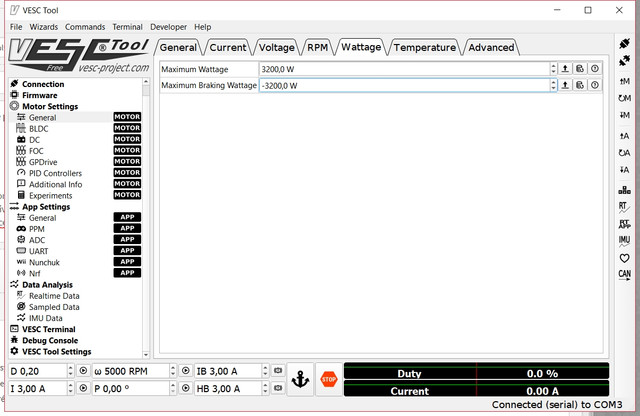The height and width of the screenshot is (416, 640).
Task: Adjust RPM spinner arrows
Action: coord(173,371)
